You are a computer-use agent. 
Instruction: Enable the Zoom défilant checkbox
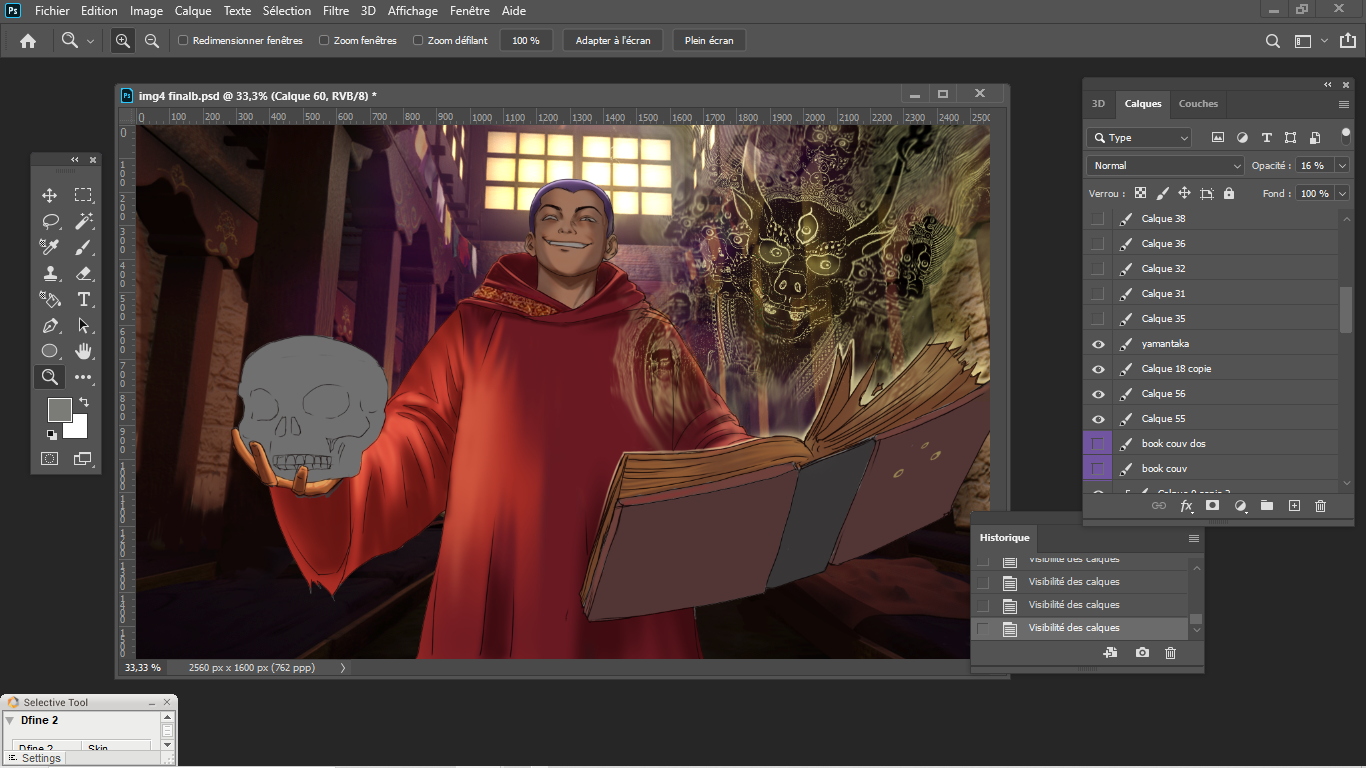[x=418, y=41]
